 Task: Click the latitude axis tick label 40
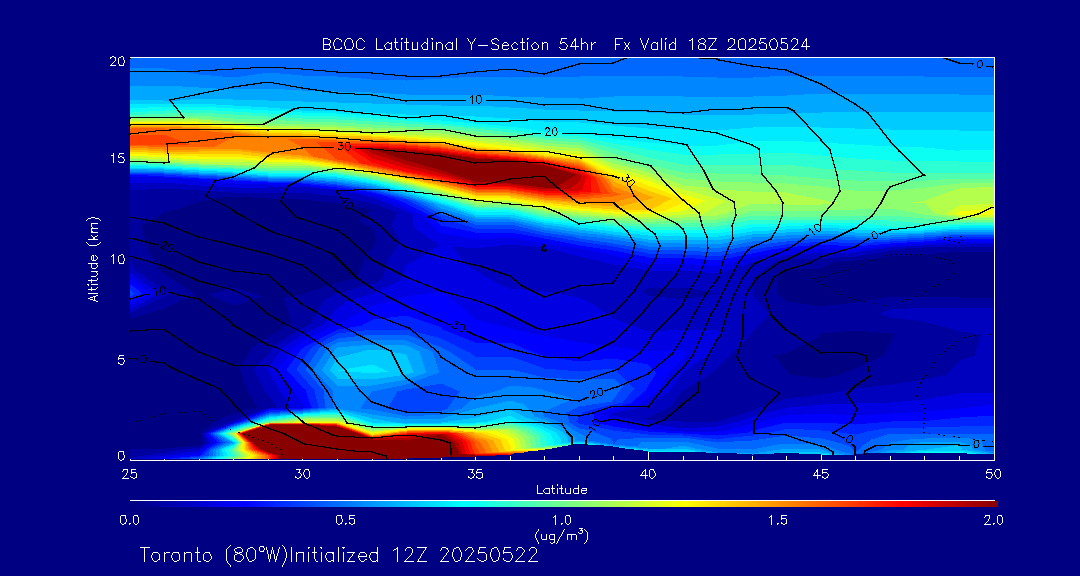[x=648, y=474]
